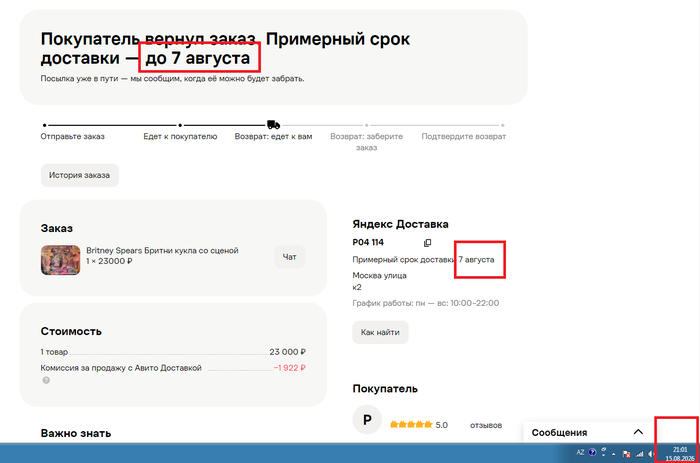Screen dimensions: 700x463
Task: Click the Яндекс Доставка heading
Action: click(x=400, y=224)
